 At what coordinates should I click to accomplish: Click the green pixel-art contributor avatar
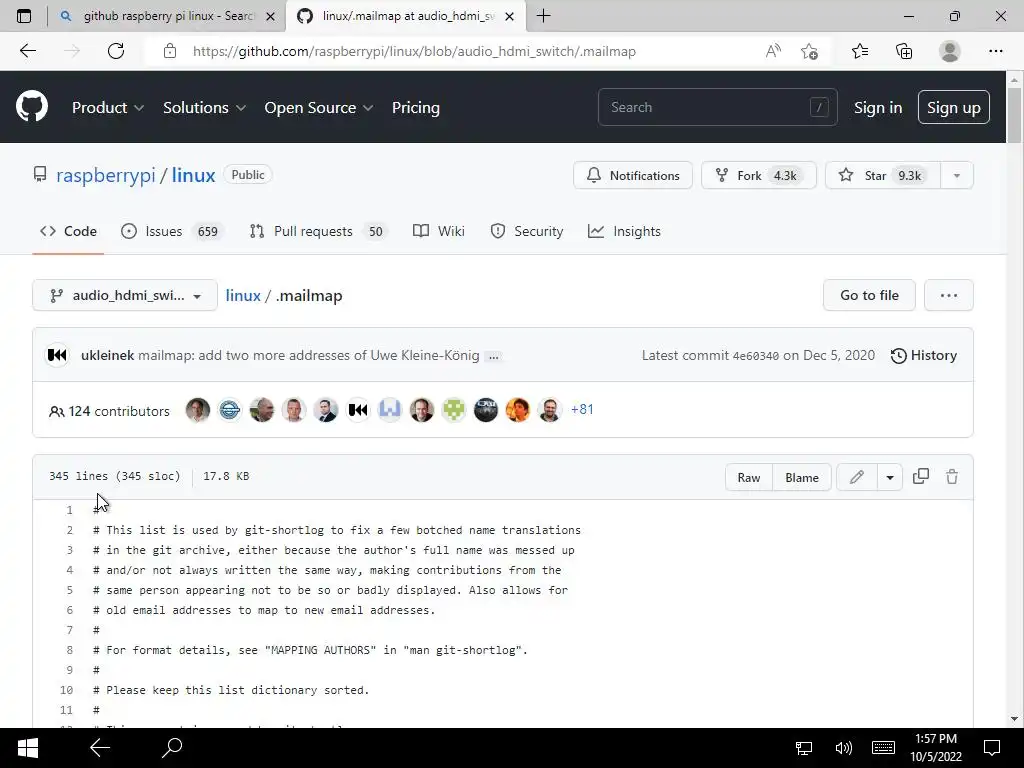coord(454,410)
